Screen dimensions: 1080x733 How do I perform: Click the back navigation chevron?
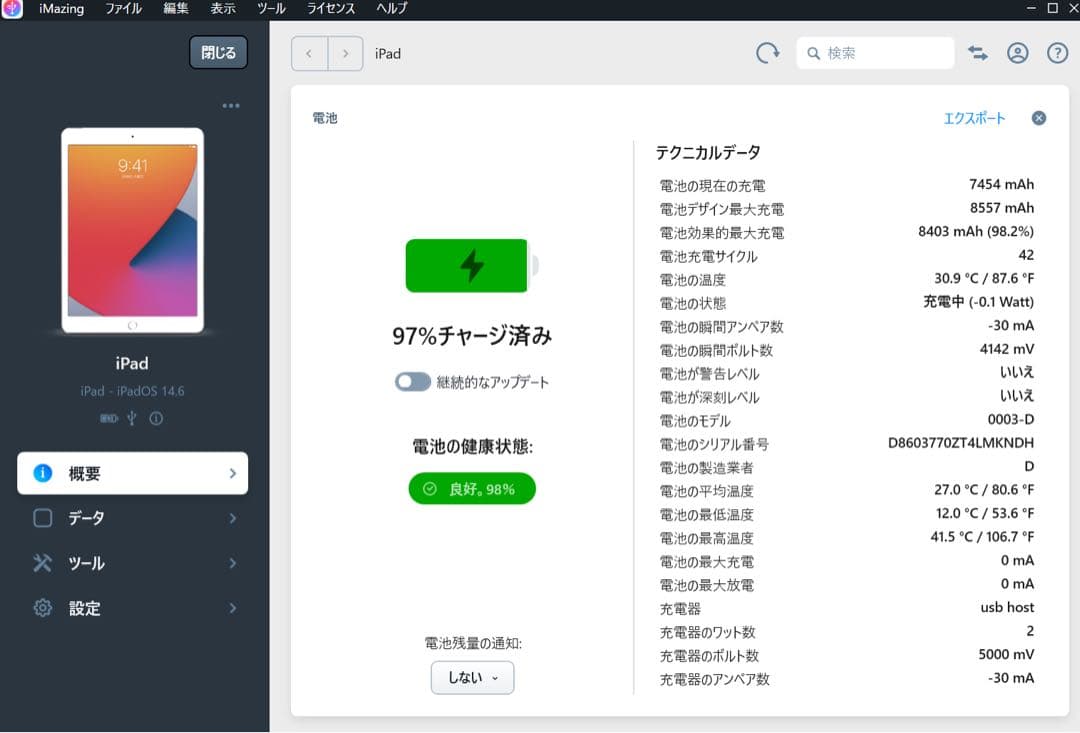(309, 52)
